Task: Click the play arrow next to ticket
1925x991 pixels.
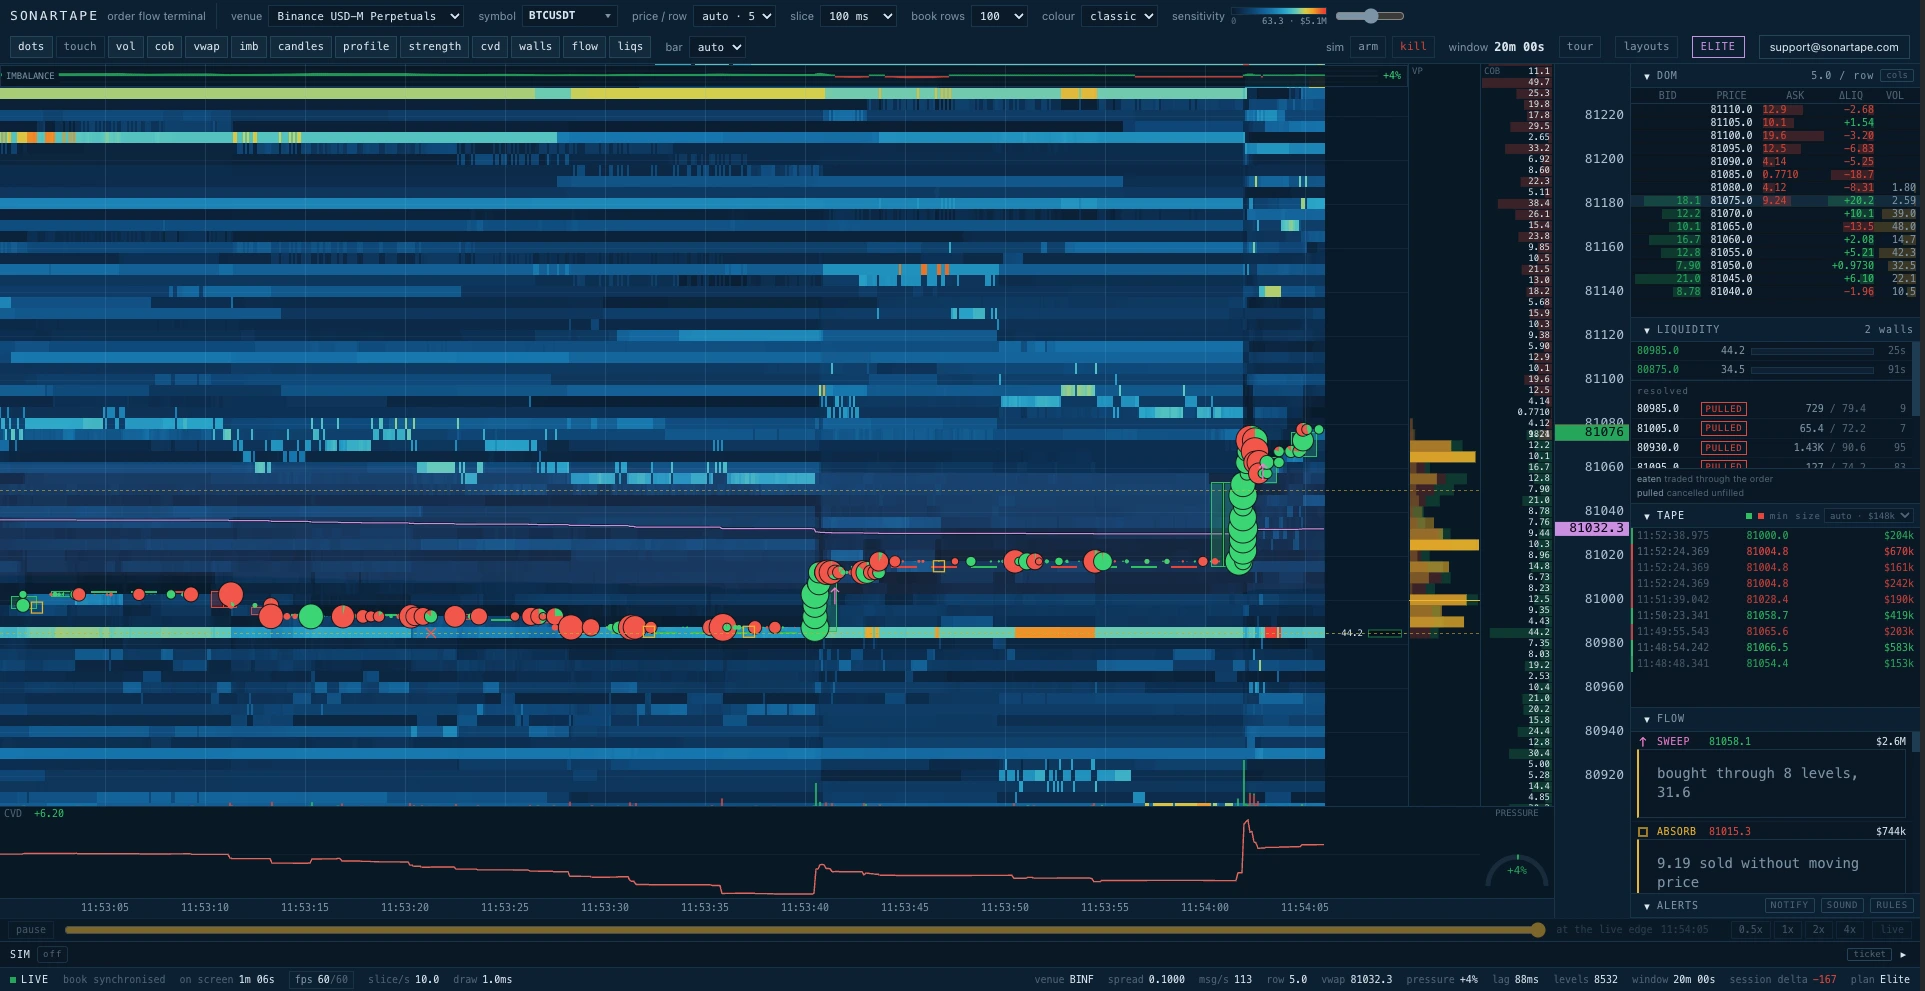Action: click(x=1903, y=954)
